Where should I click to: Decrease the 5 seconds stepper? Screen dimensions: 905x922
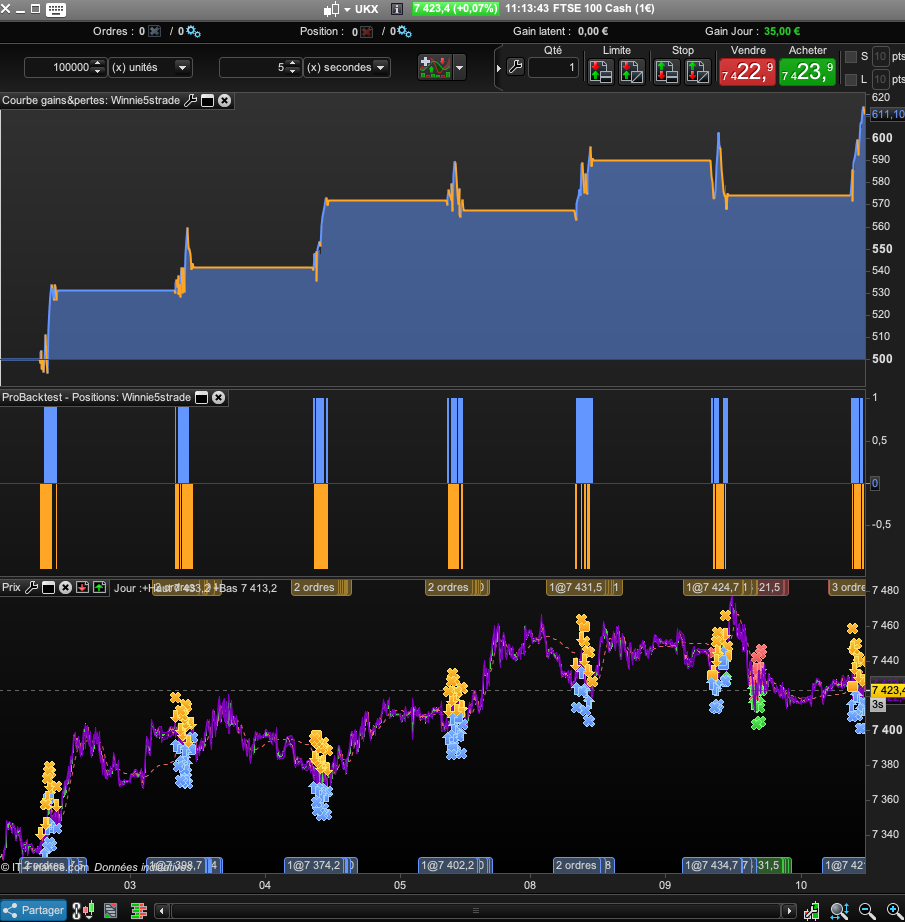pyautogui.click(x=293, y=72)
